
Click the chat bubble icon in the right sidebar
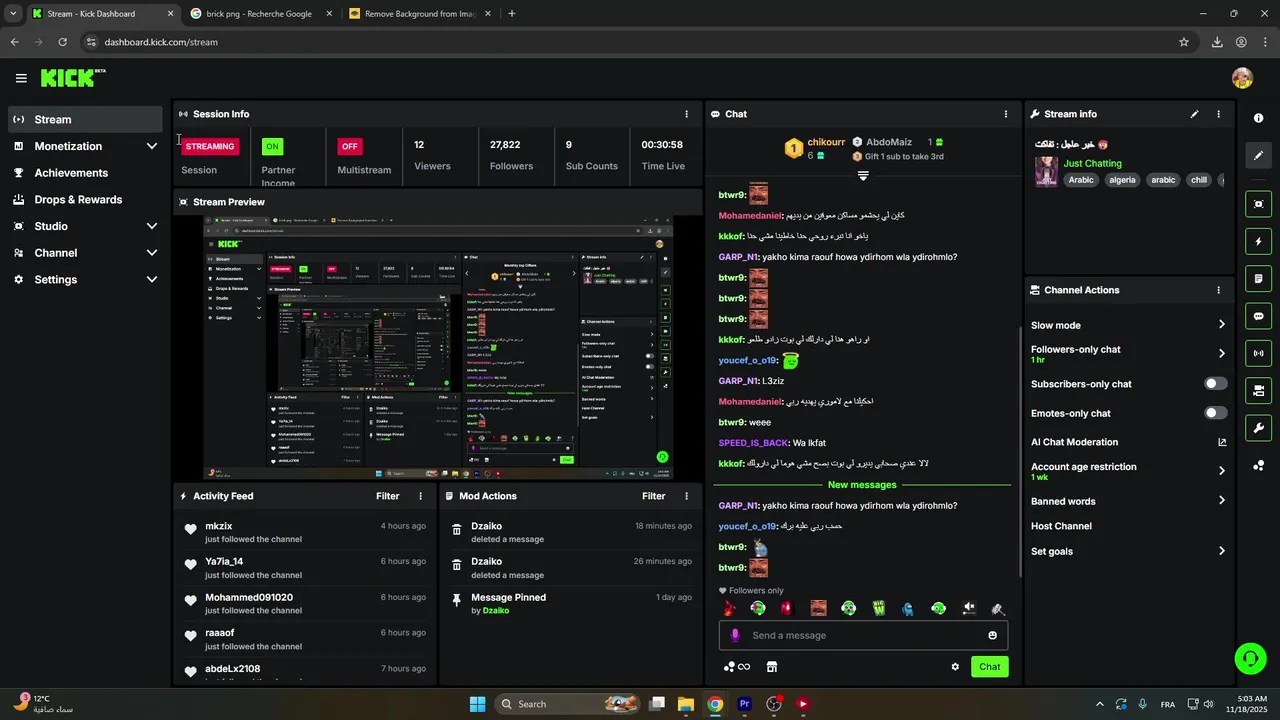pos(1258,316)
